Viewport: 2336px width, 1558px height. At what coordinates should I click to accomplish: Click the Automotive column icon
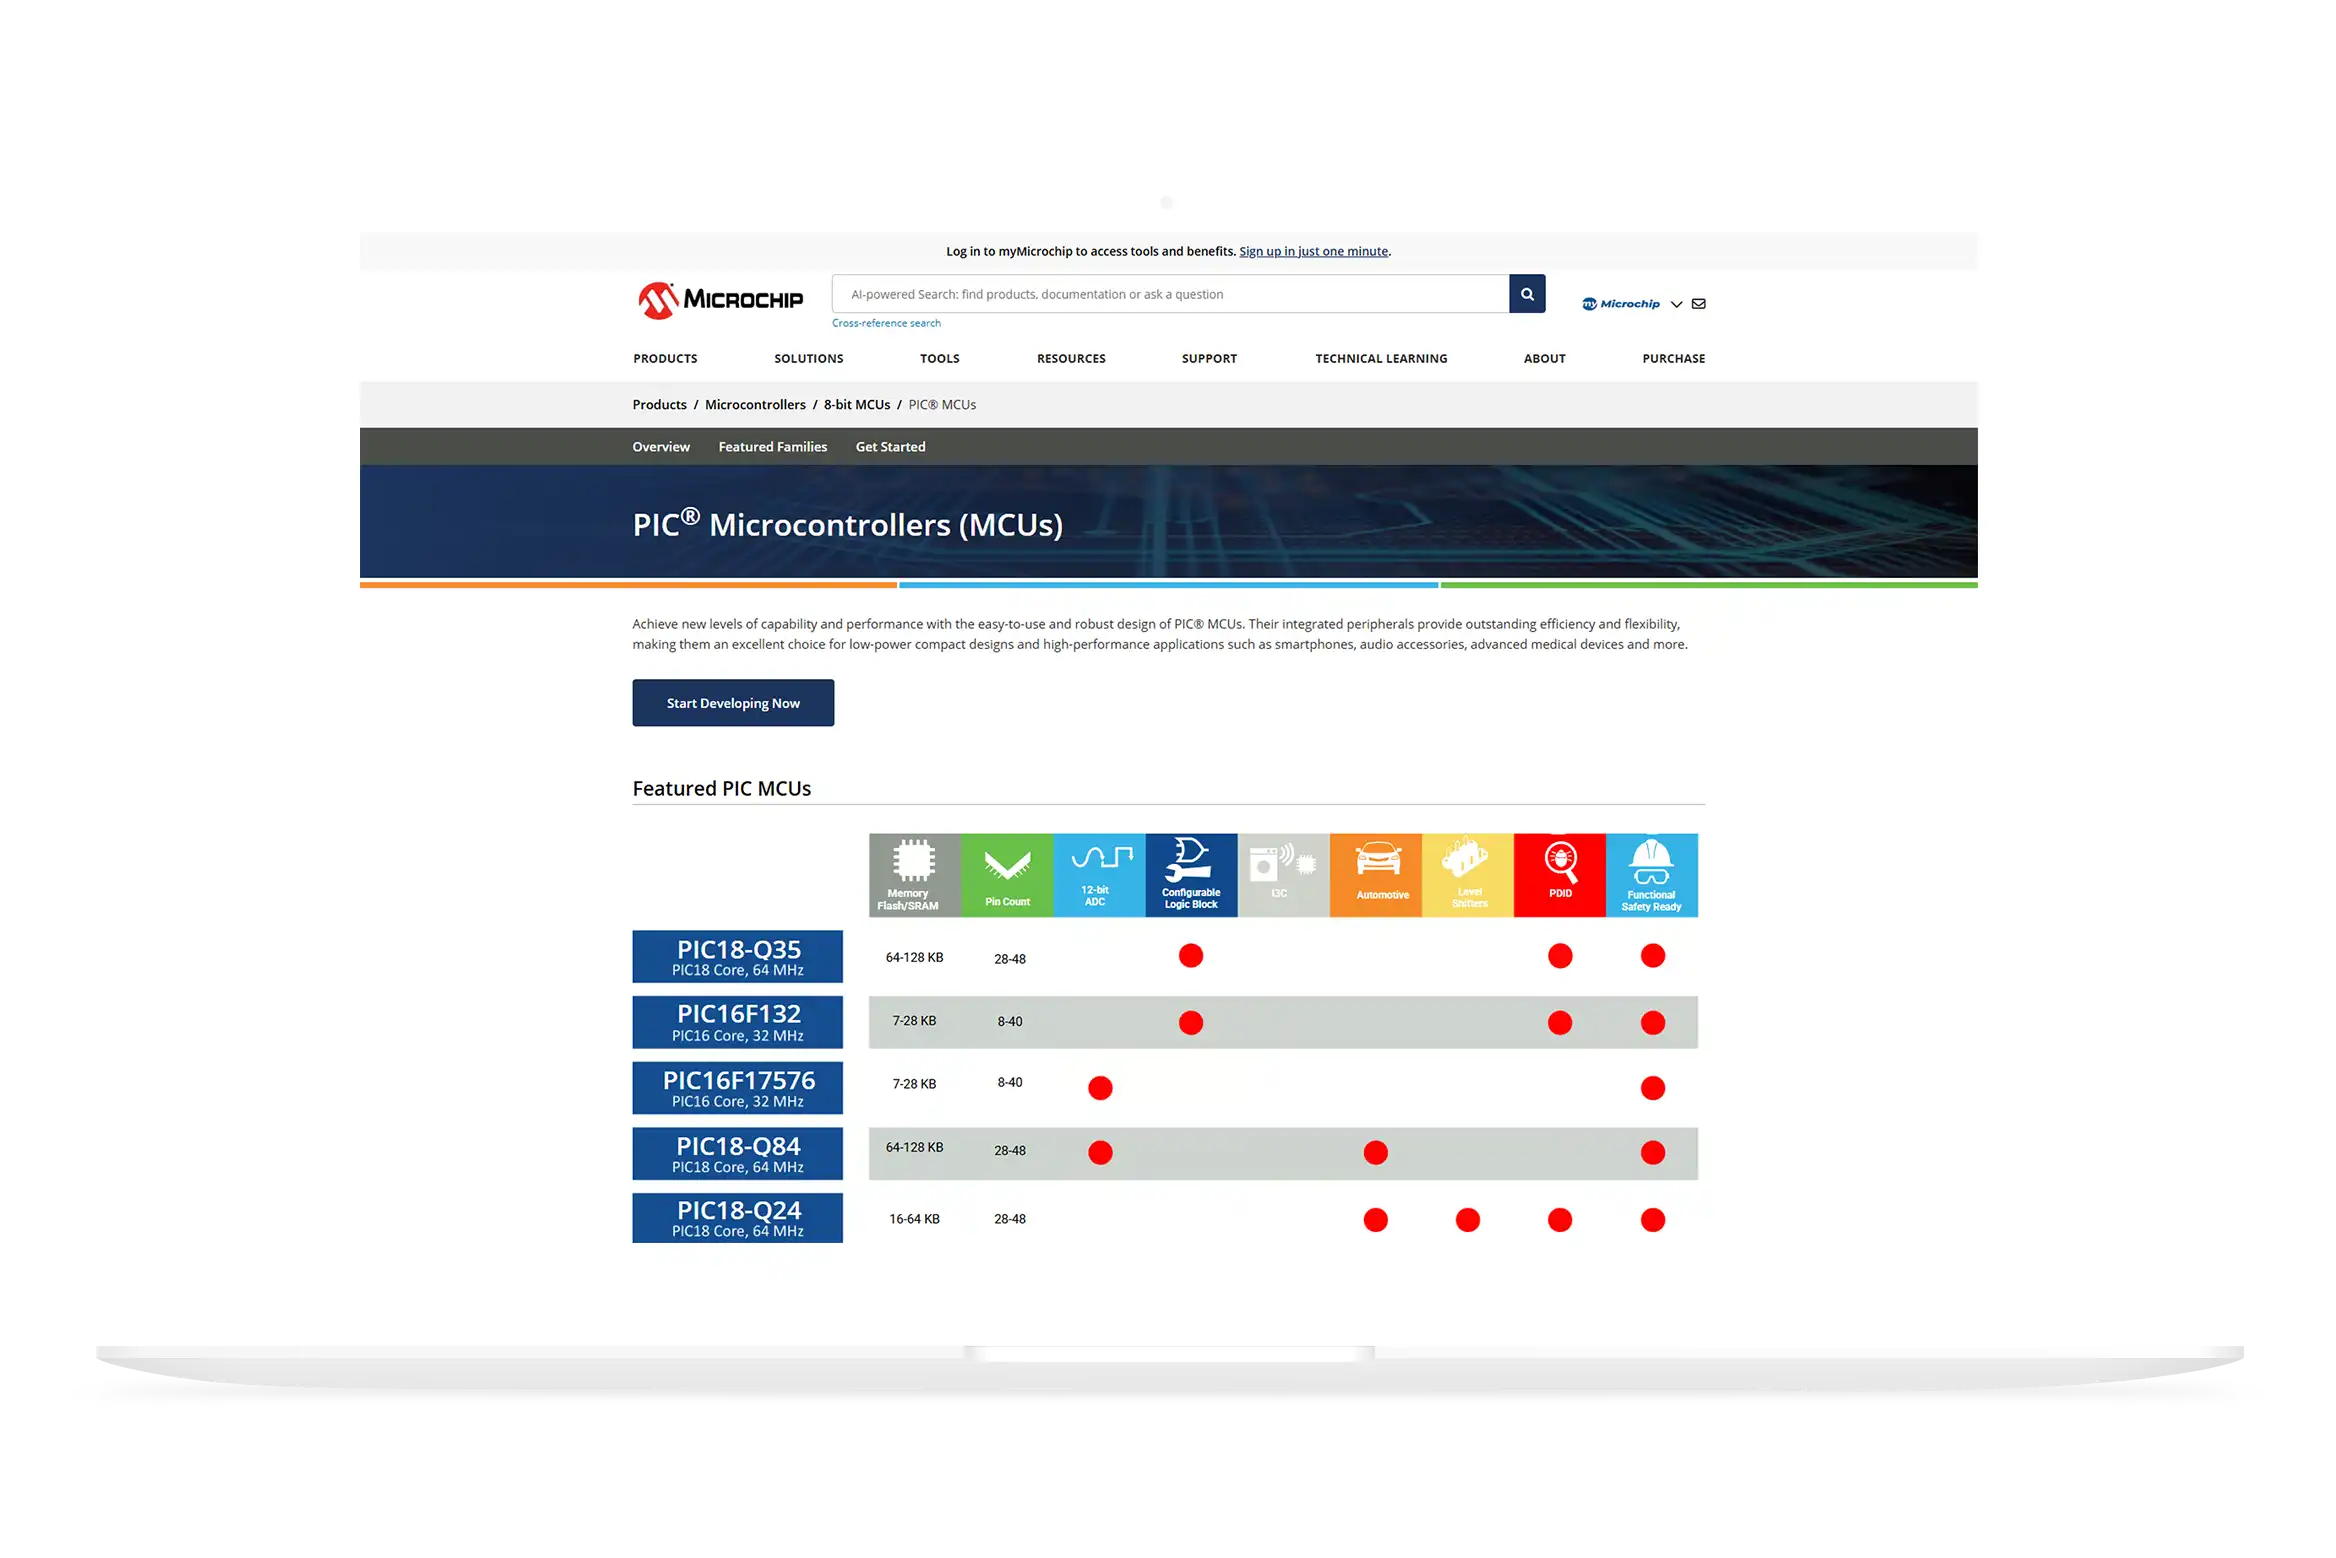click(x=1375, y=875)
